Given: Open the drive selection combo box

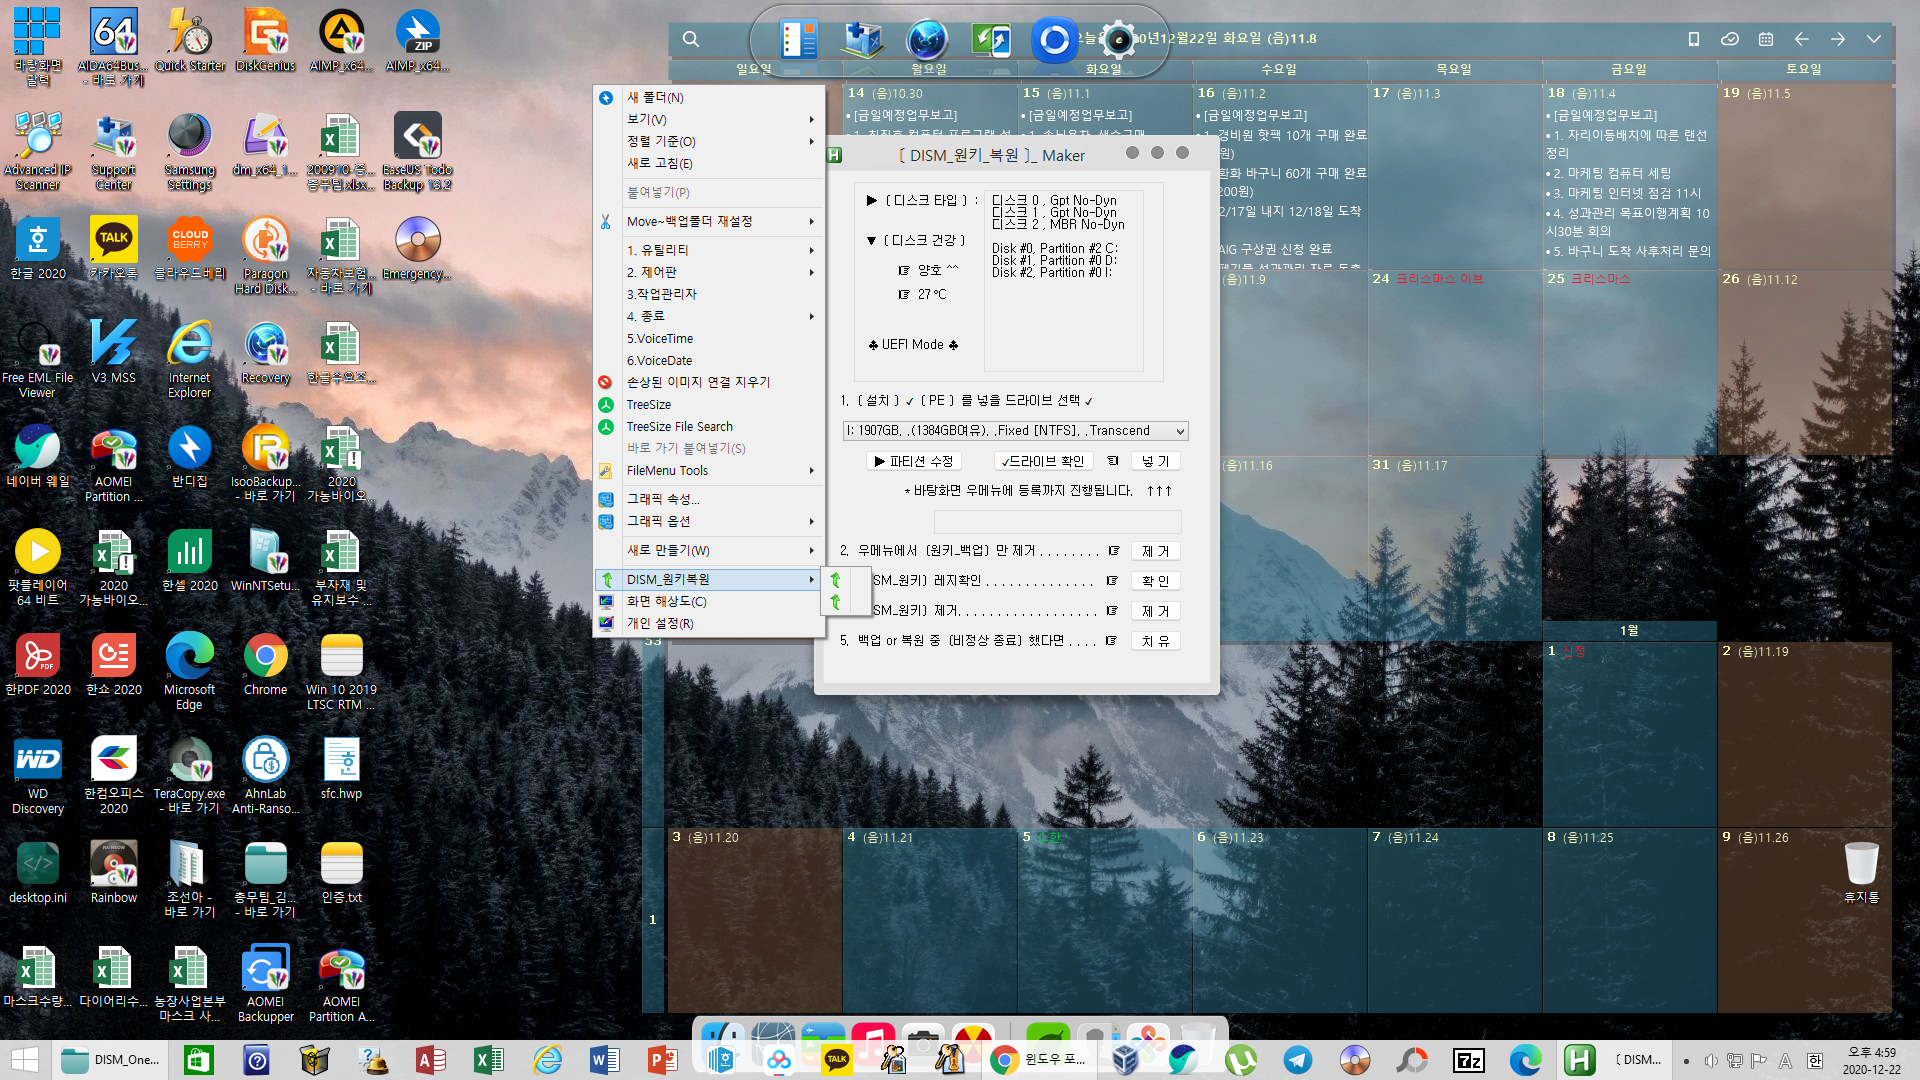Looking at the screenshot, I should coord(1015,431).
